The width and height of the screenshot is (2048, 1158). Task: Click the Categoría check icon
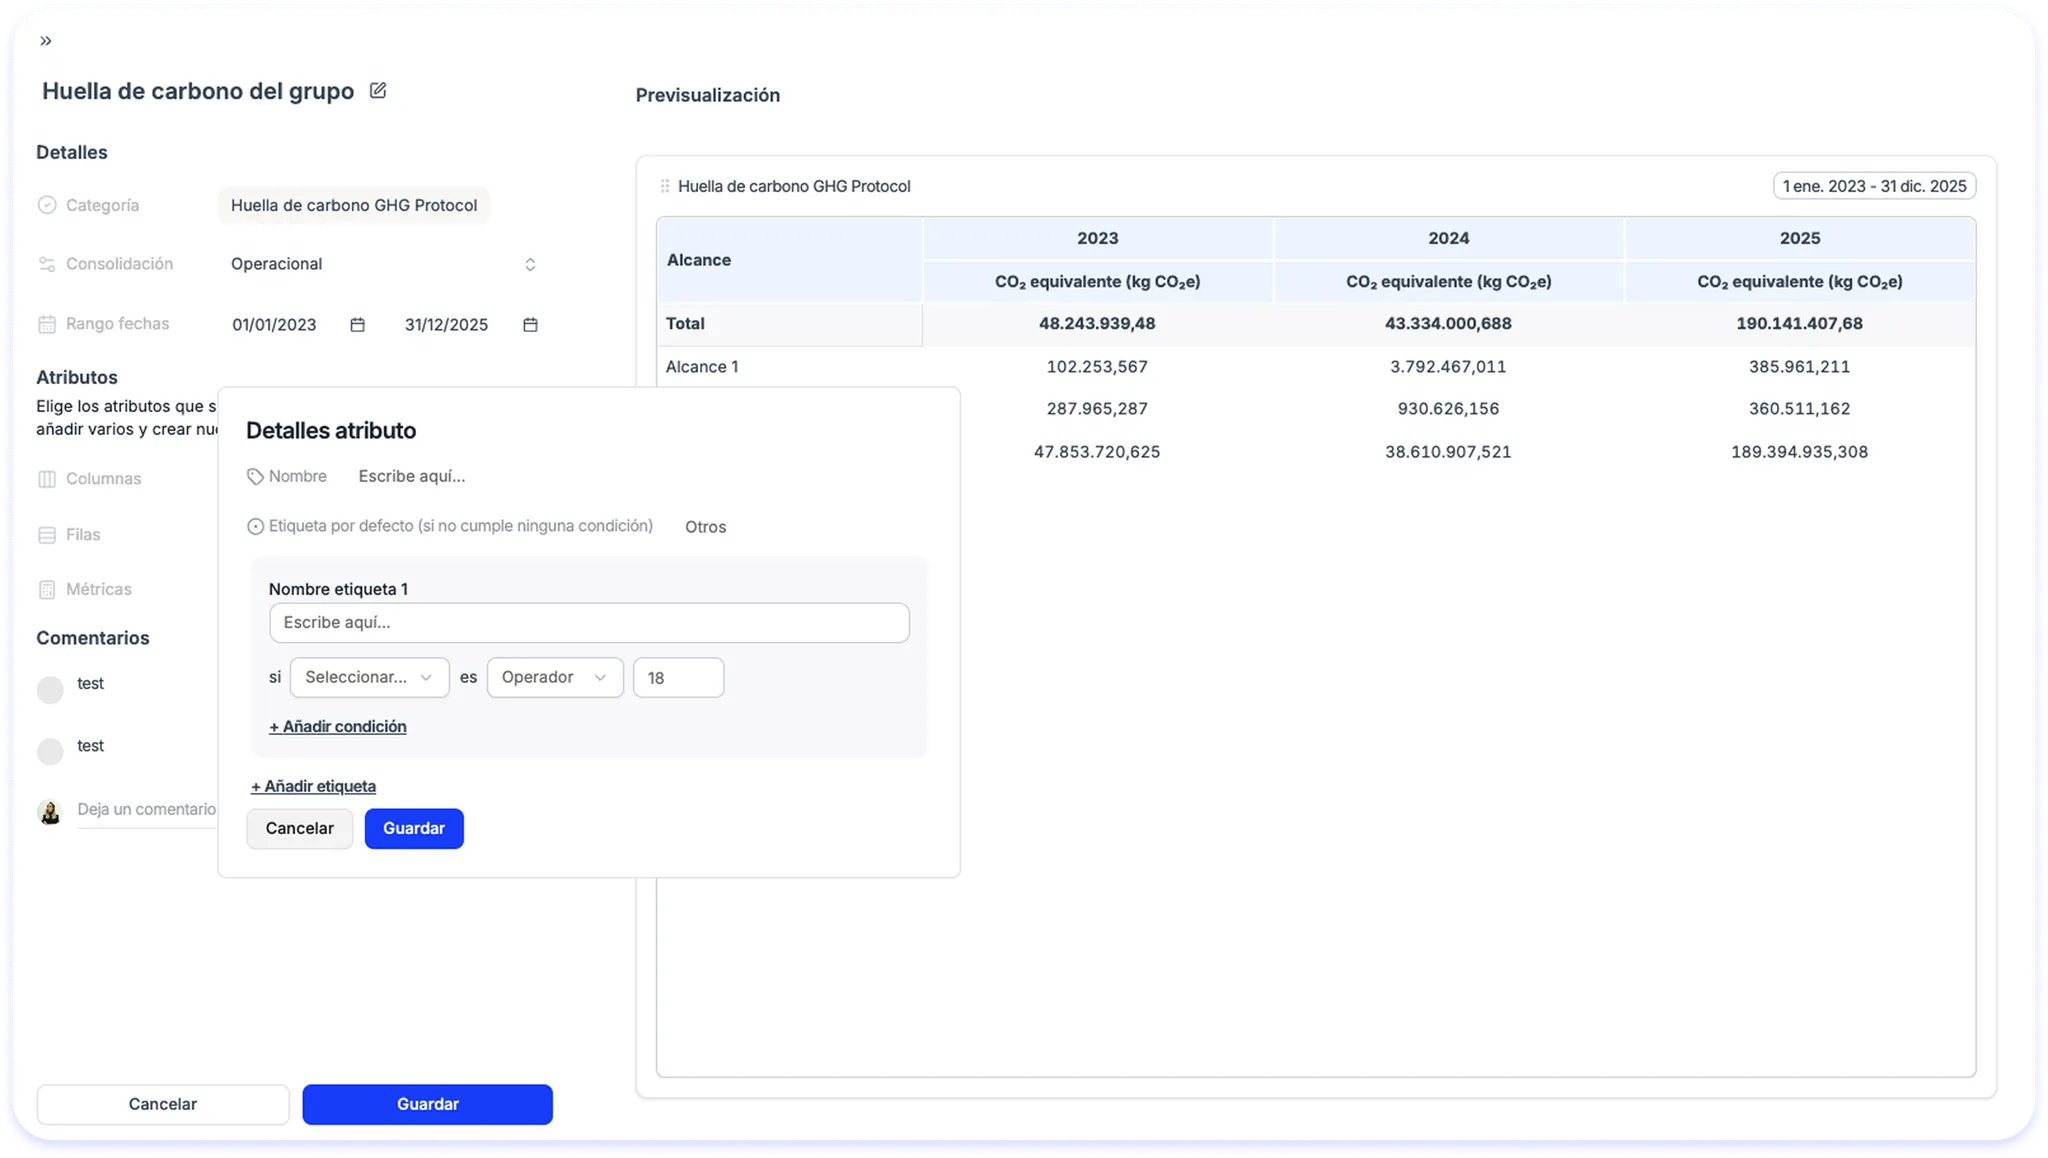tap(46, 204)
